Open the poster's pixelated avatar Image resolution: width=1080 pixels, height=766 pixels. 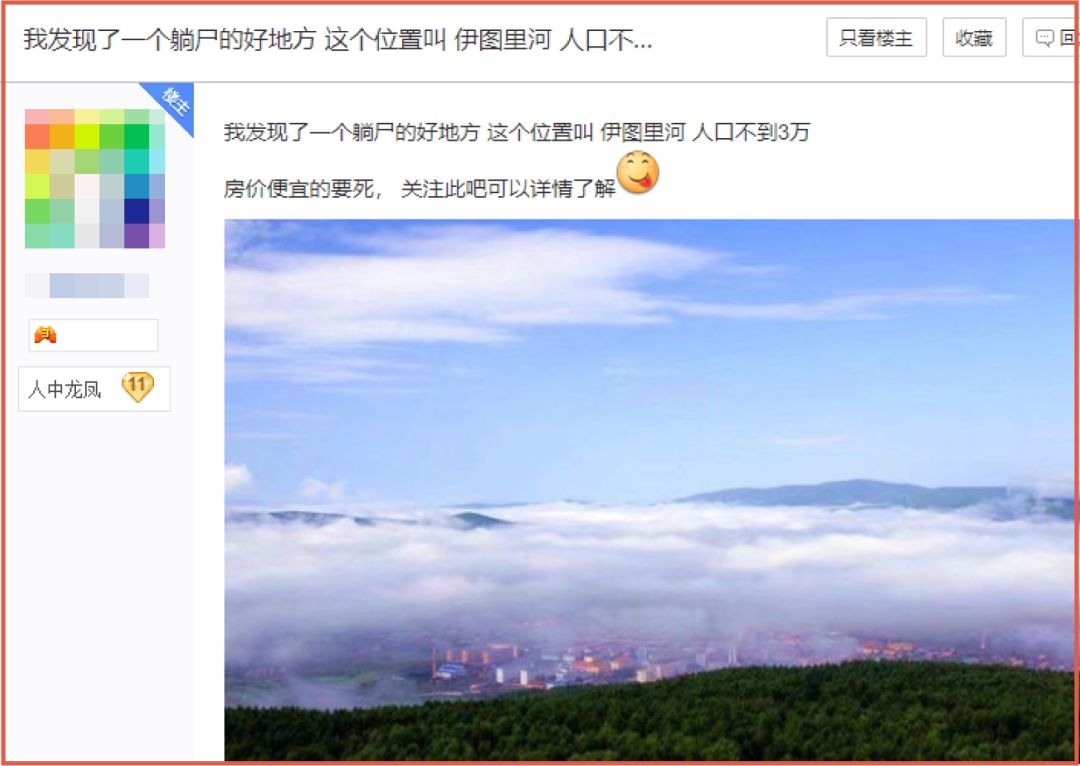[95, 178]
